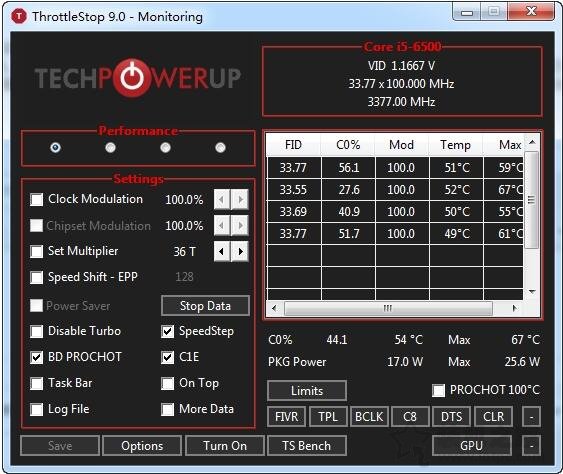Click the C0% column header
The height and width of the screenshot is (474, 563).
click(348, 145)
